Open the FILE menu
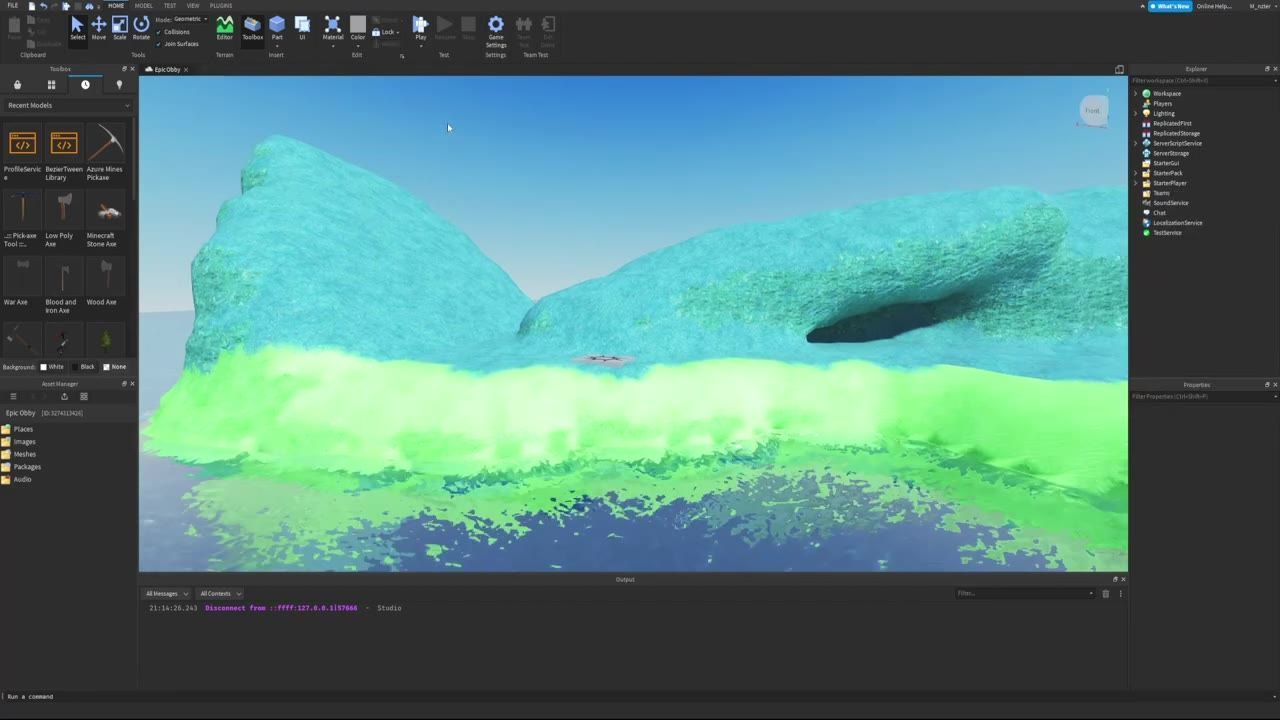Viewport: 1280px width, 720px height. pos(13,5)
